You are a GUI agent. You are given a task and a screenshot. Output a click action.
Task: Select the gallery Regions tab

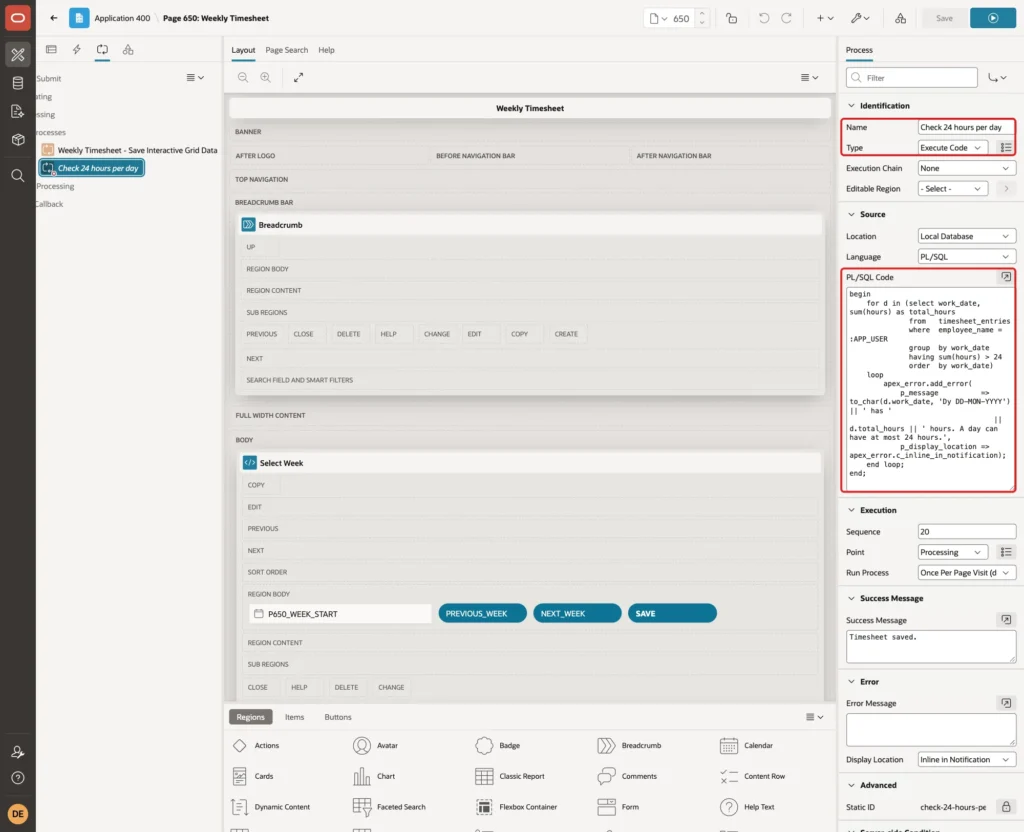pos(250,717)
